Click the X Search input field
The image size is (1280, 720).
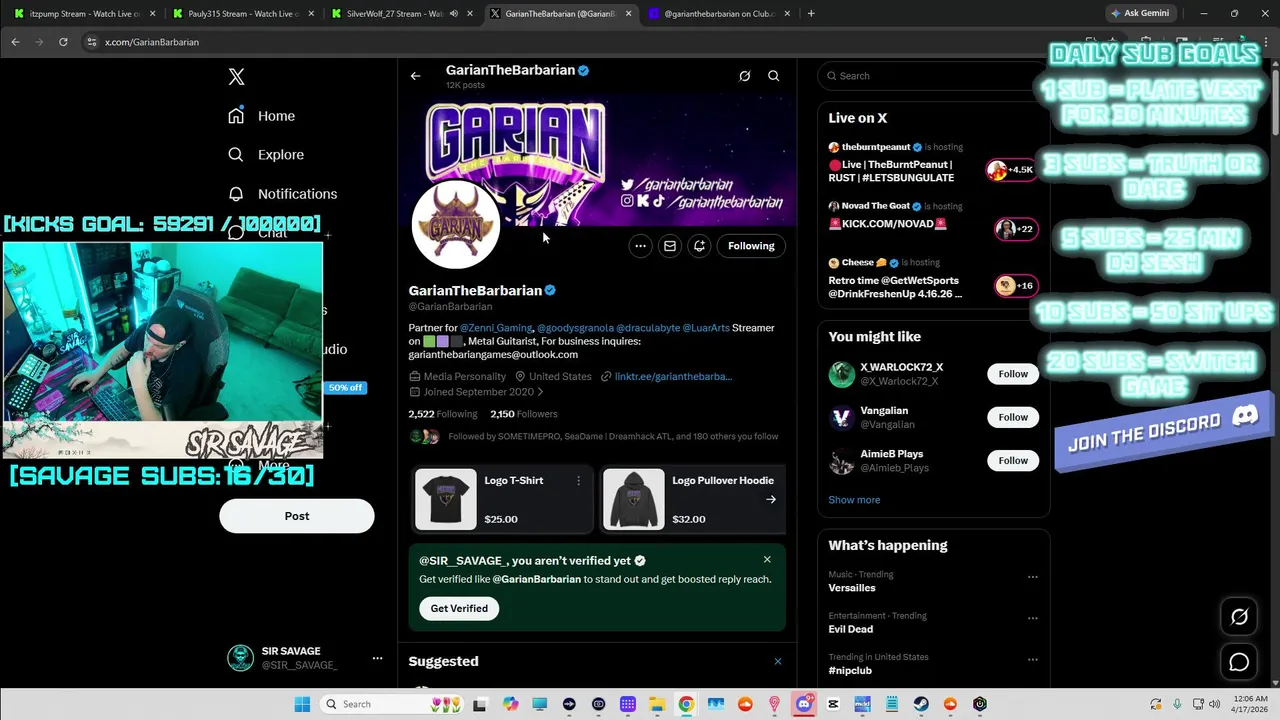[935, 76]
